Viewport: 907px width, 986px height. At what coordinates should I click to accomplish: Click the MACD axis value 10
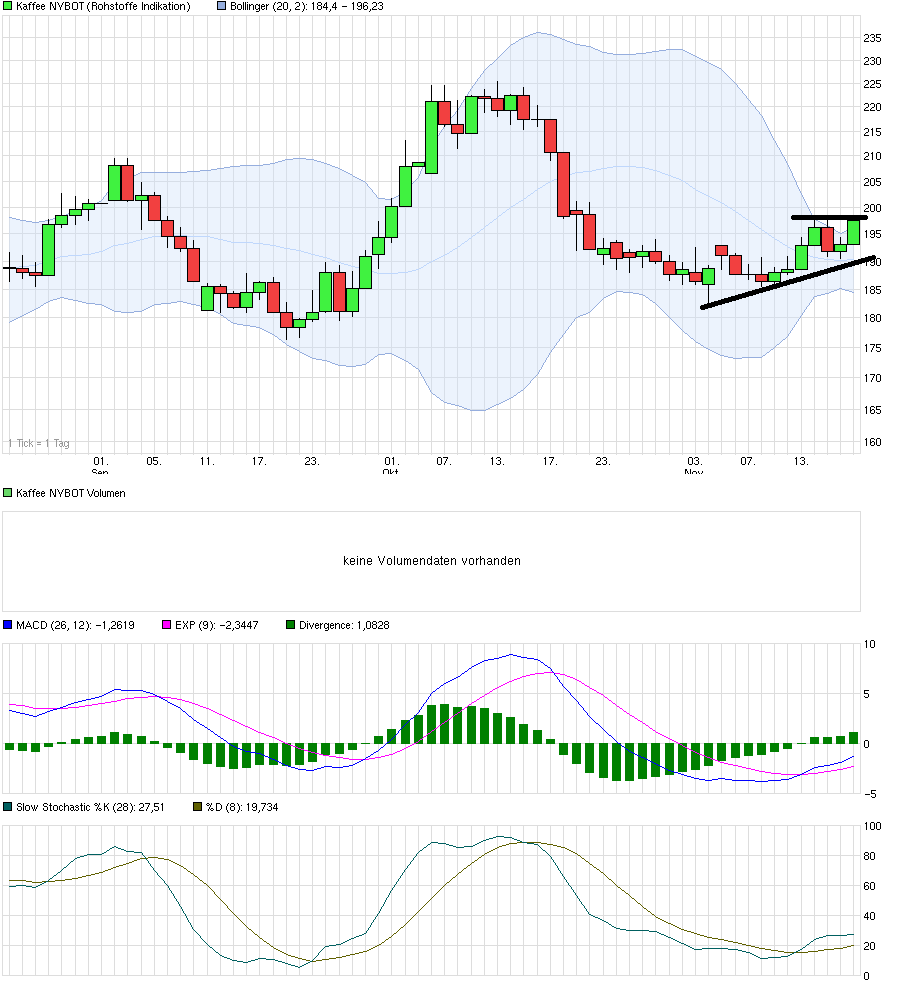coord(869,645)
